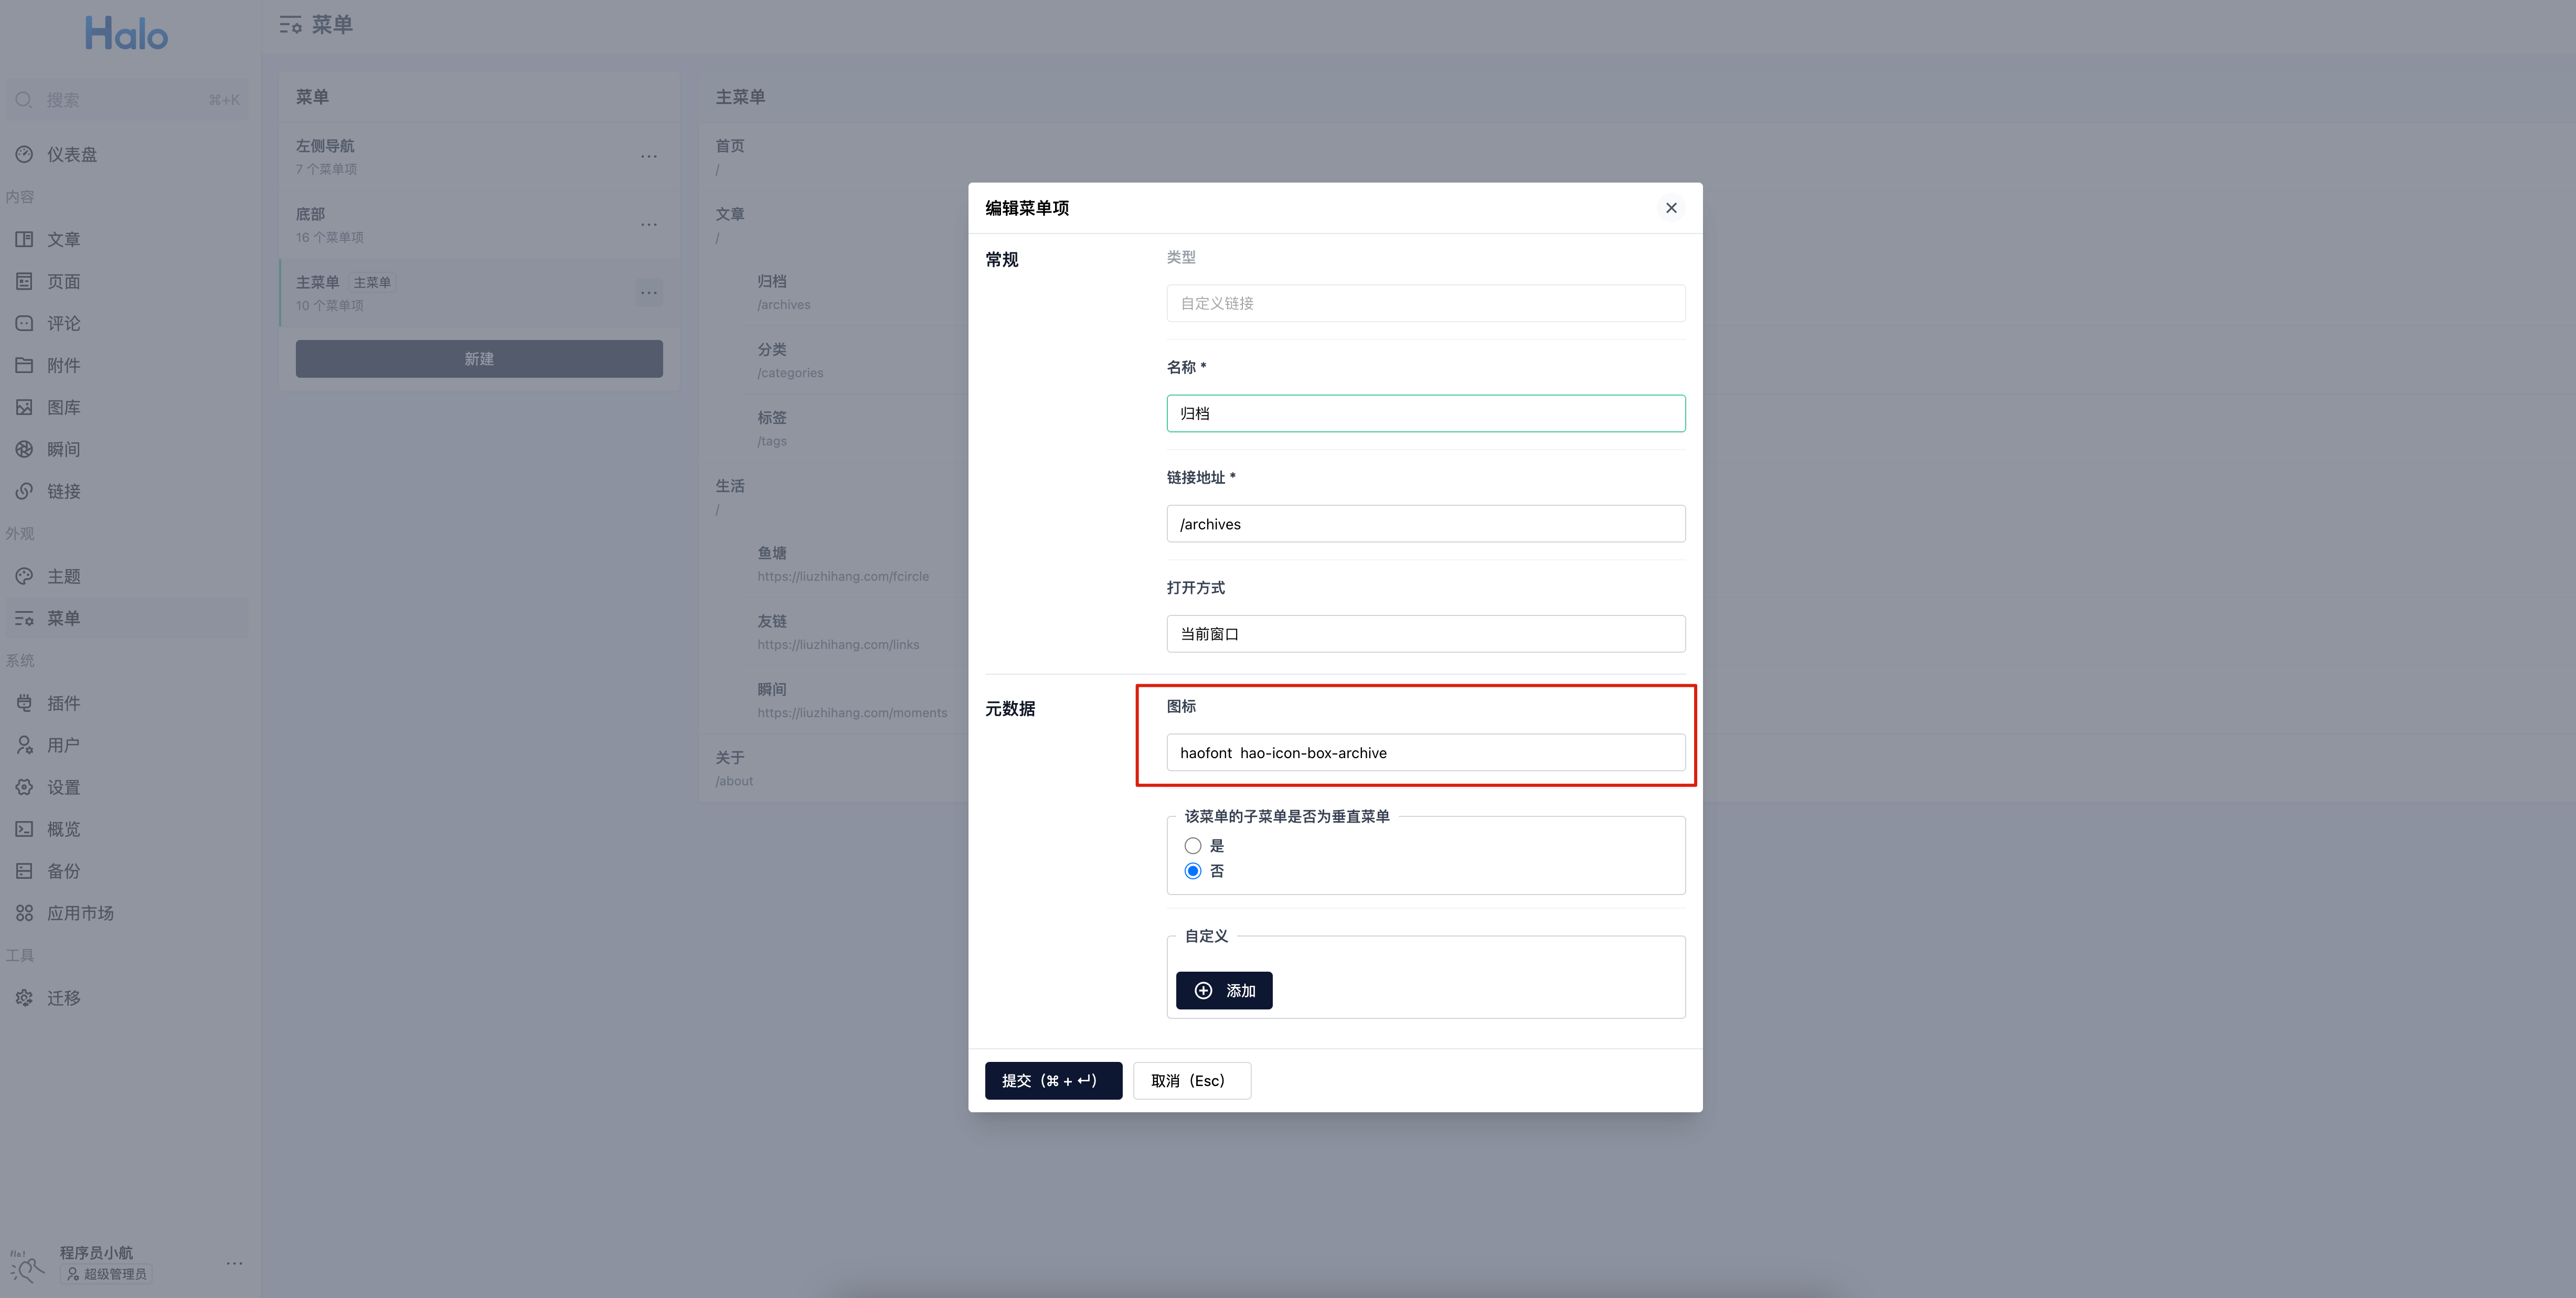
Task: Open user options beside 程序员小航
Action: point(234,1263)
